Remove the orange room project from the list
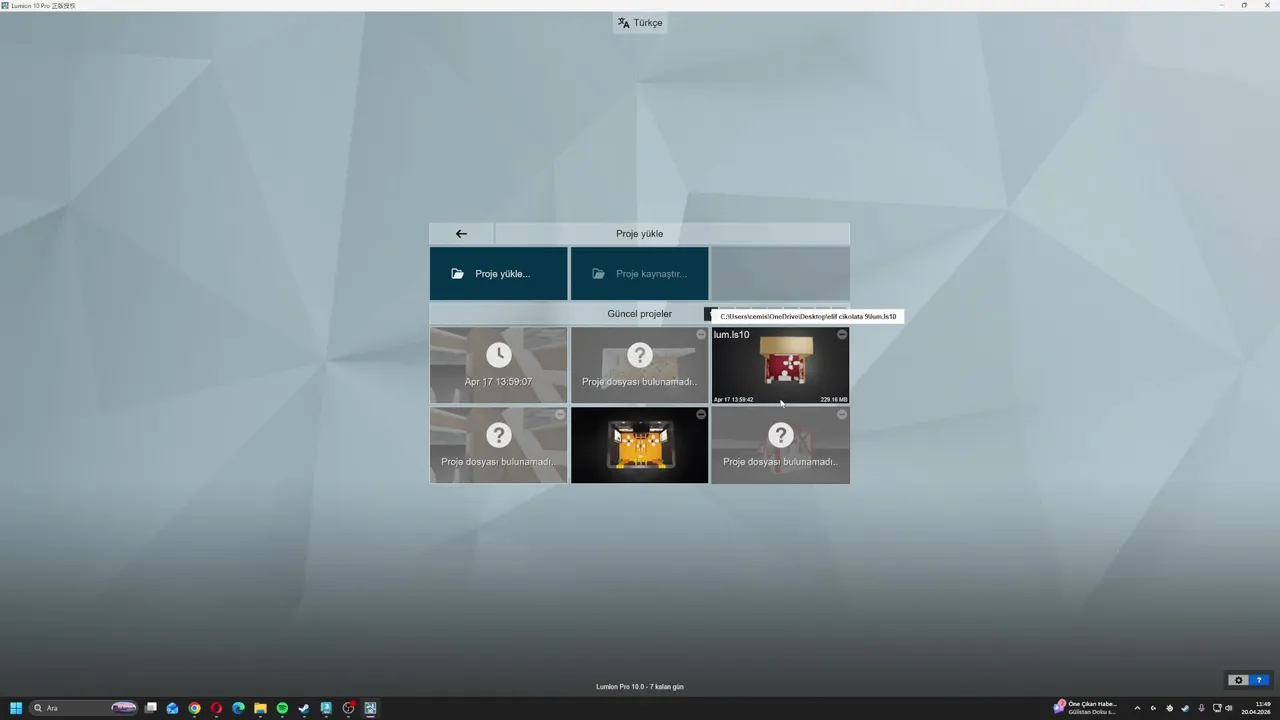 tap(701, 414)
